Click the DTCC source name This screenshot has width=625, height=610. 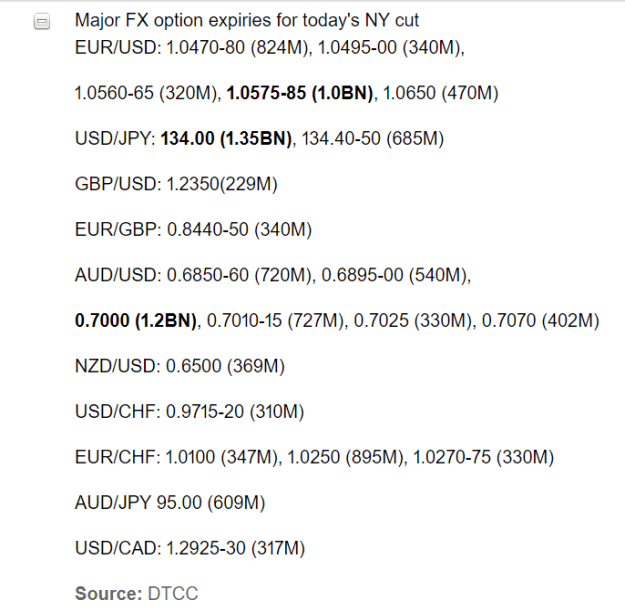[173, 593]
